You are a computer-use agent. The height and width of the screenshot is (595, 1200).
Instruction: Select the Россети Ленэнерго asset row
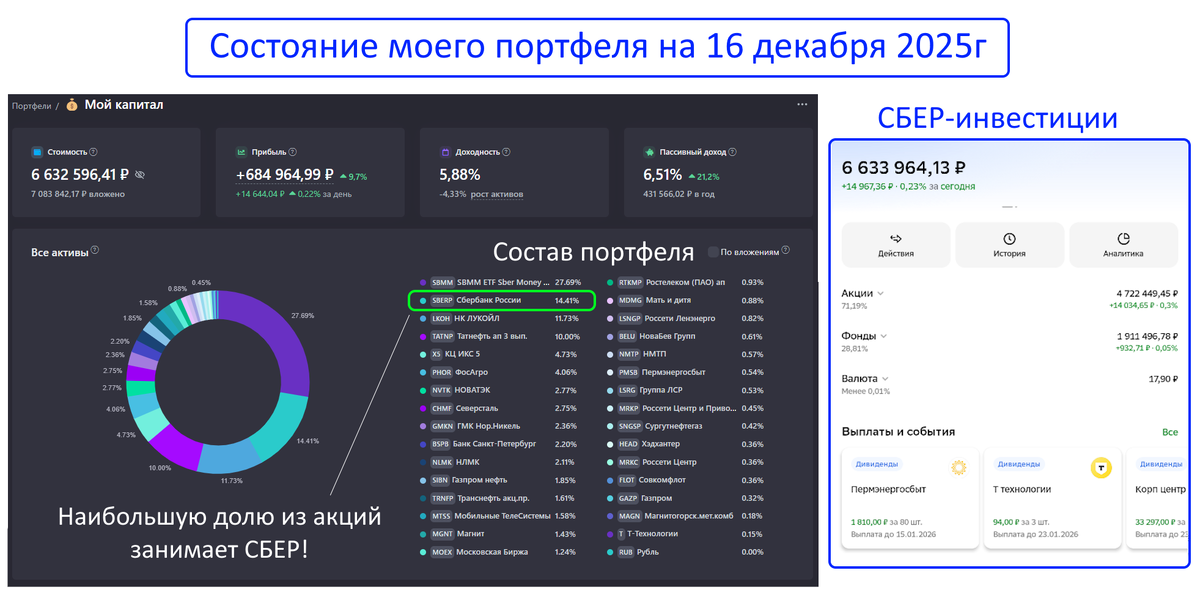(x=687, y=318)
